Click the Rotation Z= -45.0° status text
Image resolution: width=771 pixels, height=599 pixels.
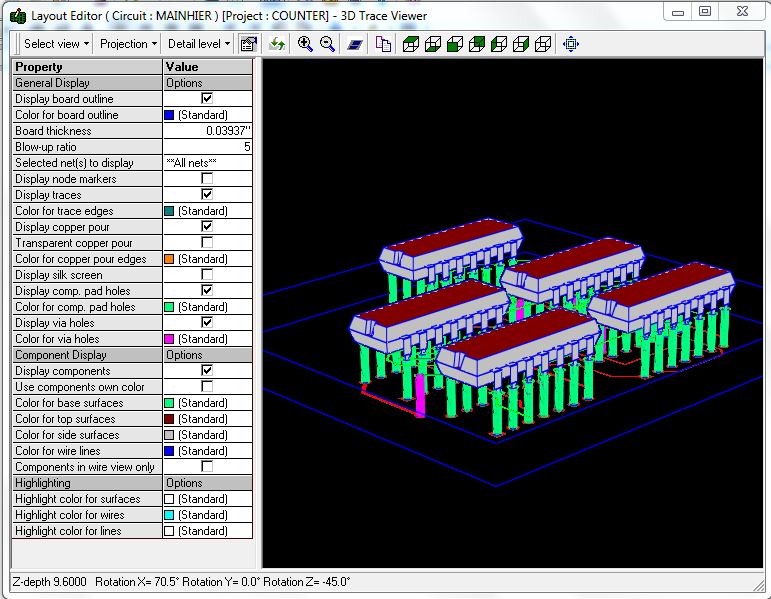point(307,582)
